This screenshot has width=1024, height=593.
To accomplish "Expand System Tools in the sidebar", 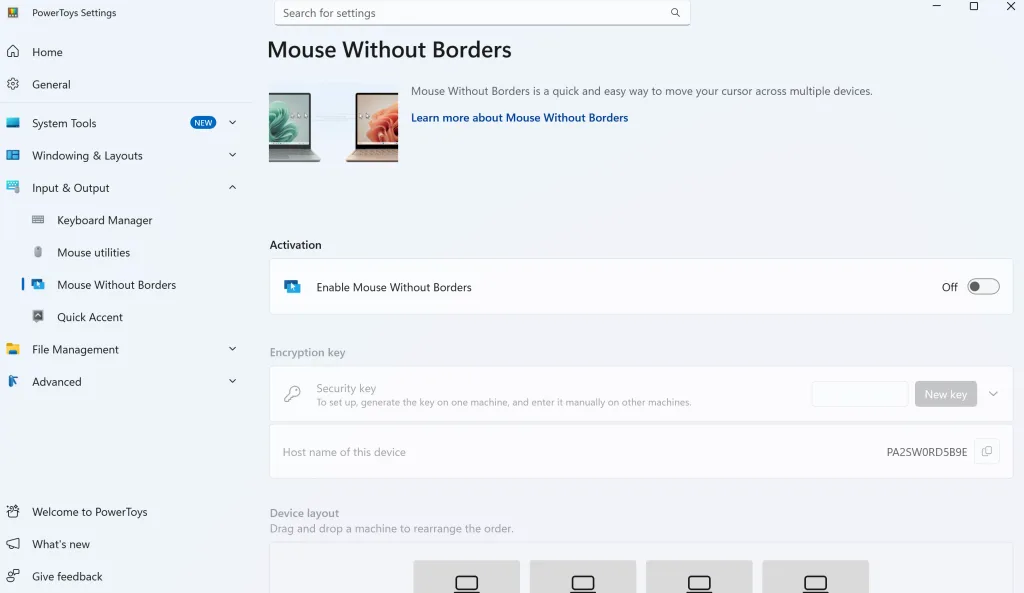I will point(232,123).
